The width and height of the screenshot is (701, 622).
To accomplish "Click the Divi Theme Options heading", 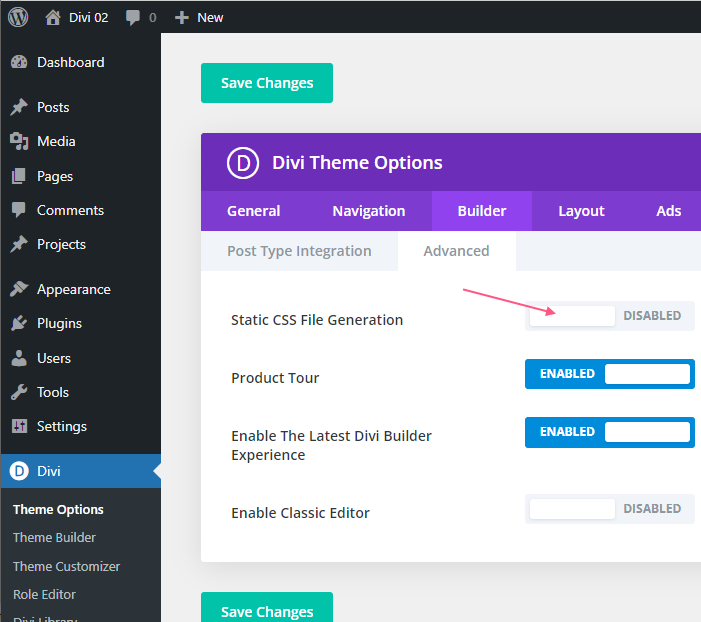I will [357, 163].
